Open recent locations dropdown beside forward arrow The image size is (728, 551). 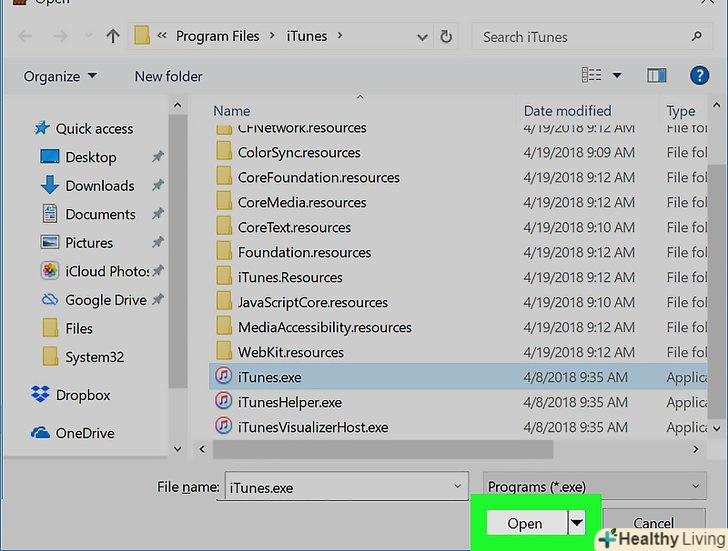click(x=88, y=36)
